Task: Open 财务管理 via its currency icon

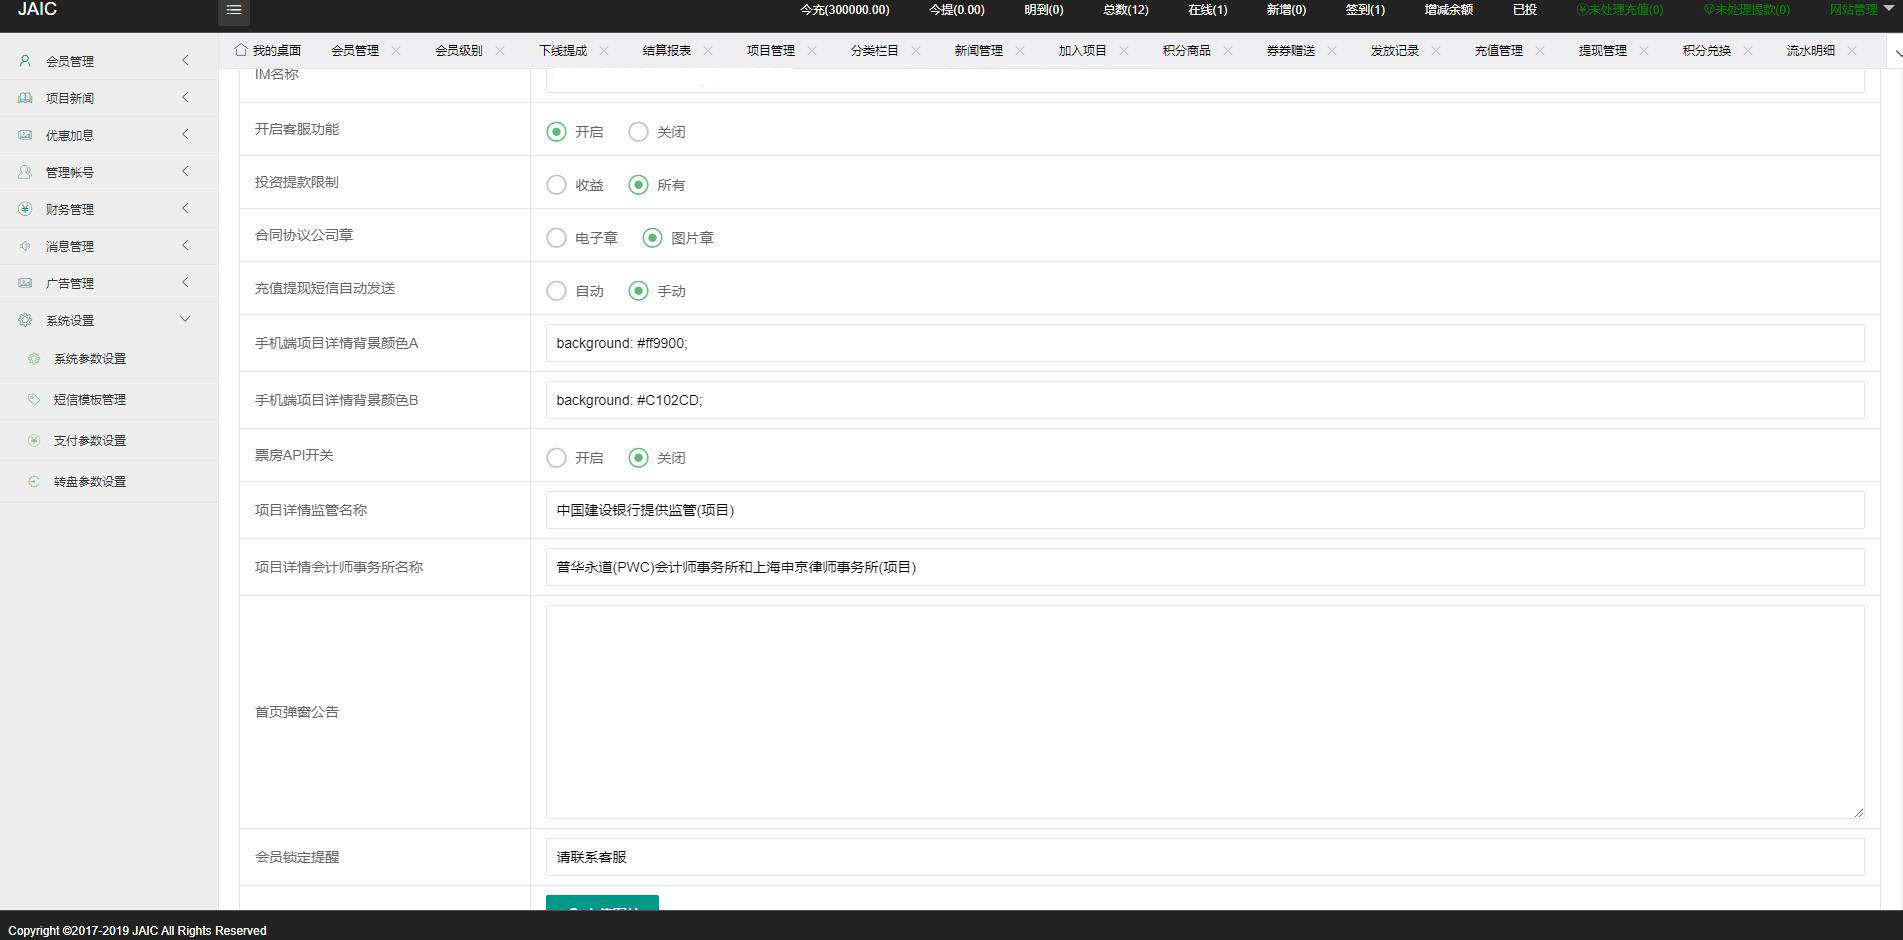Action: click(x=24, y=208)
